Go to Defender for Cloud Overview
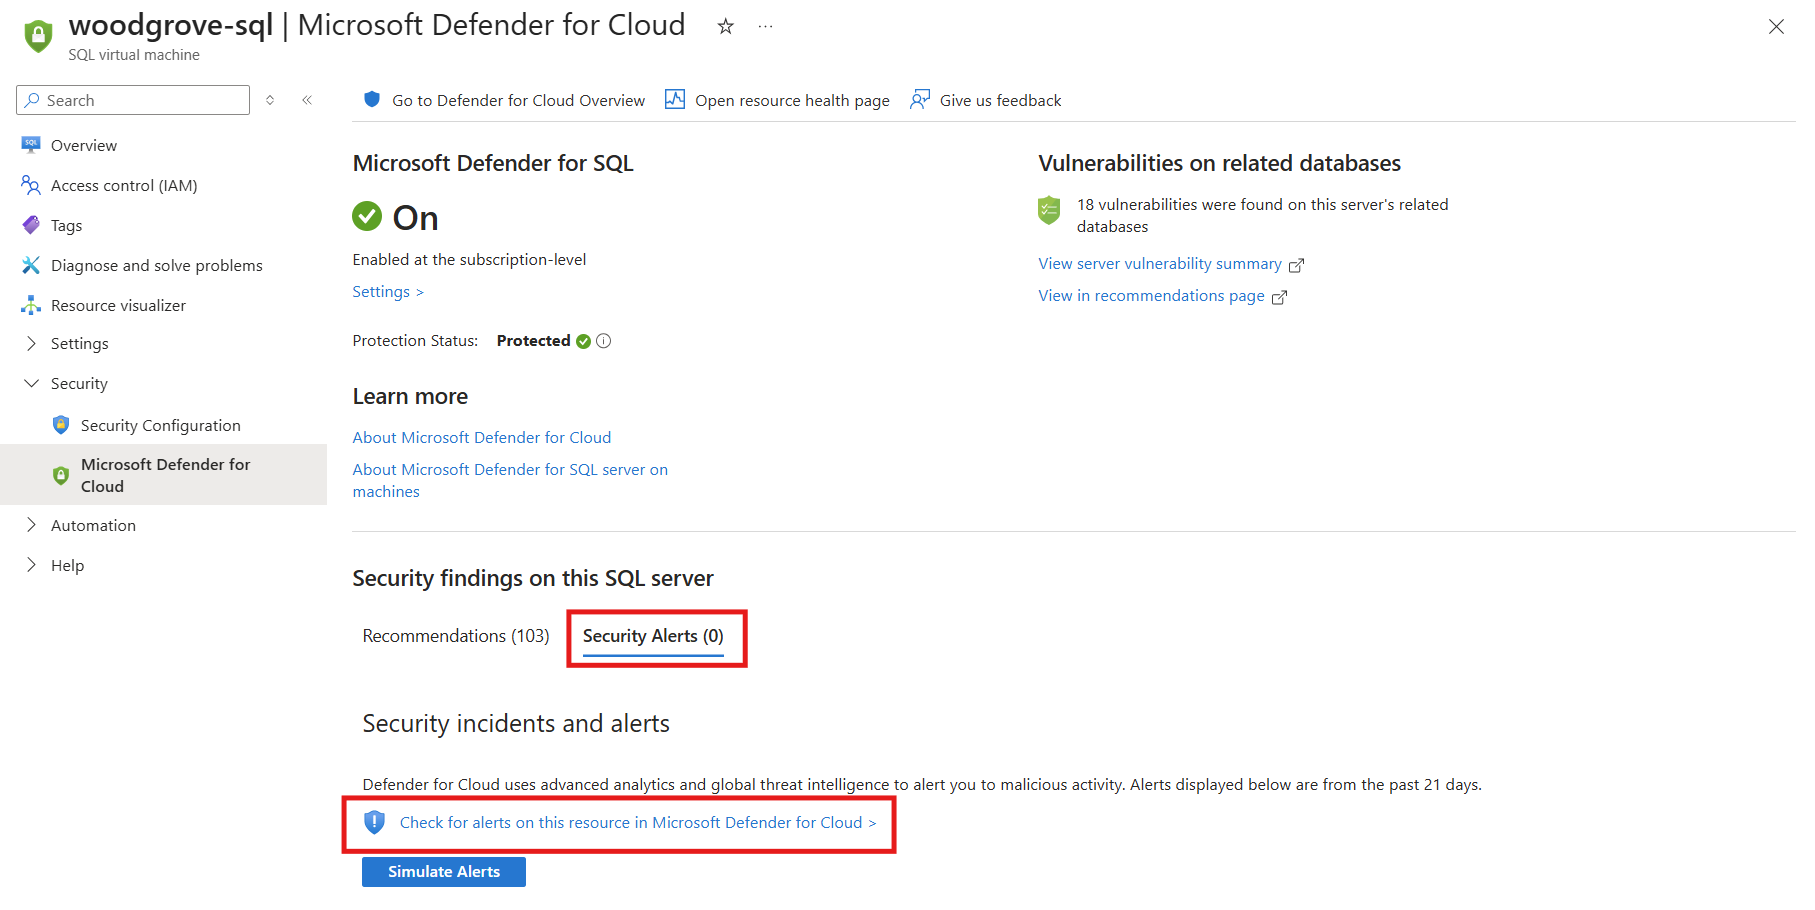Image resolution: width=1815 pixels, height=910 pixels. pyautogui.click(x=518, y=100)
